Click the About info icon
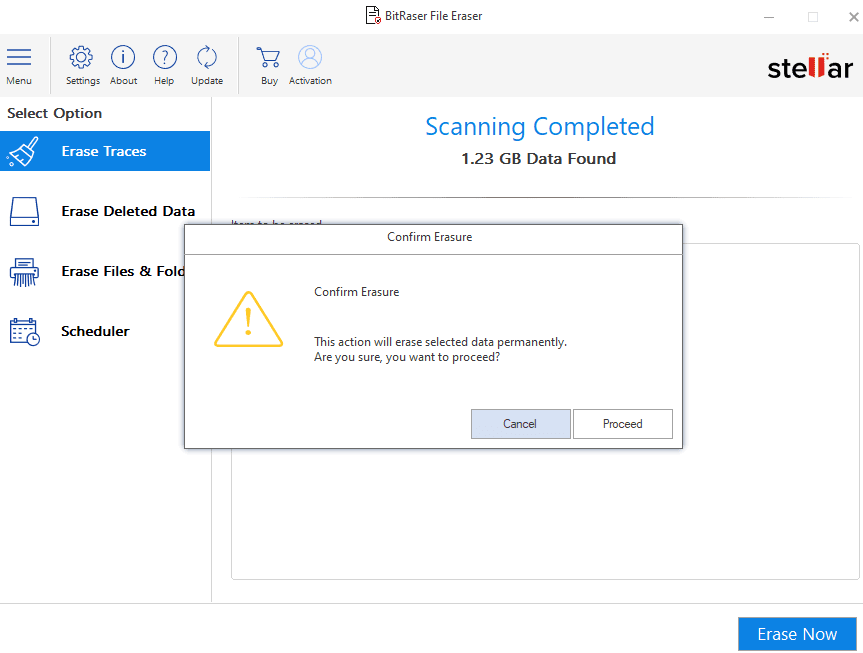Screen dimensions: 863x653 coord(123,58)
